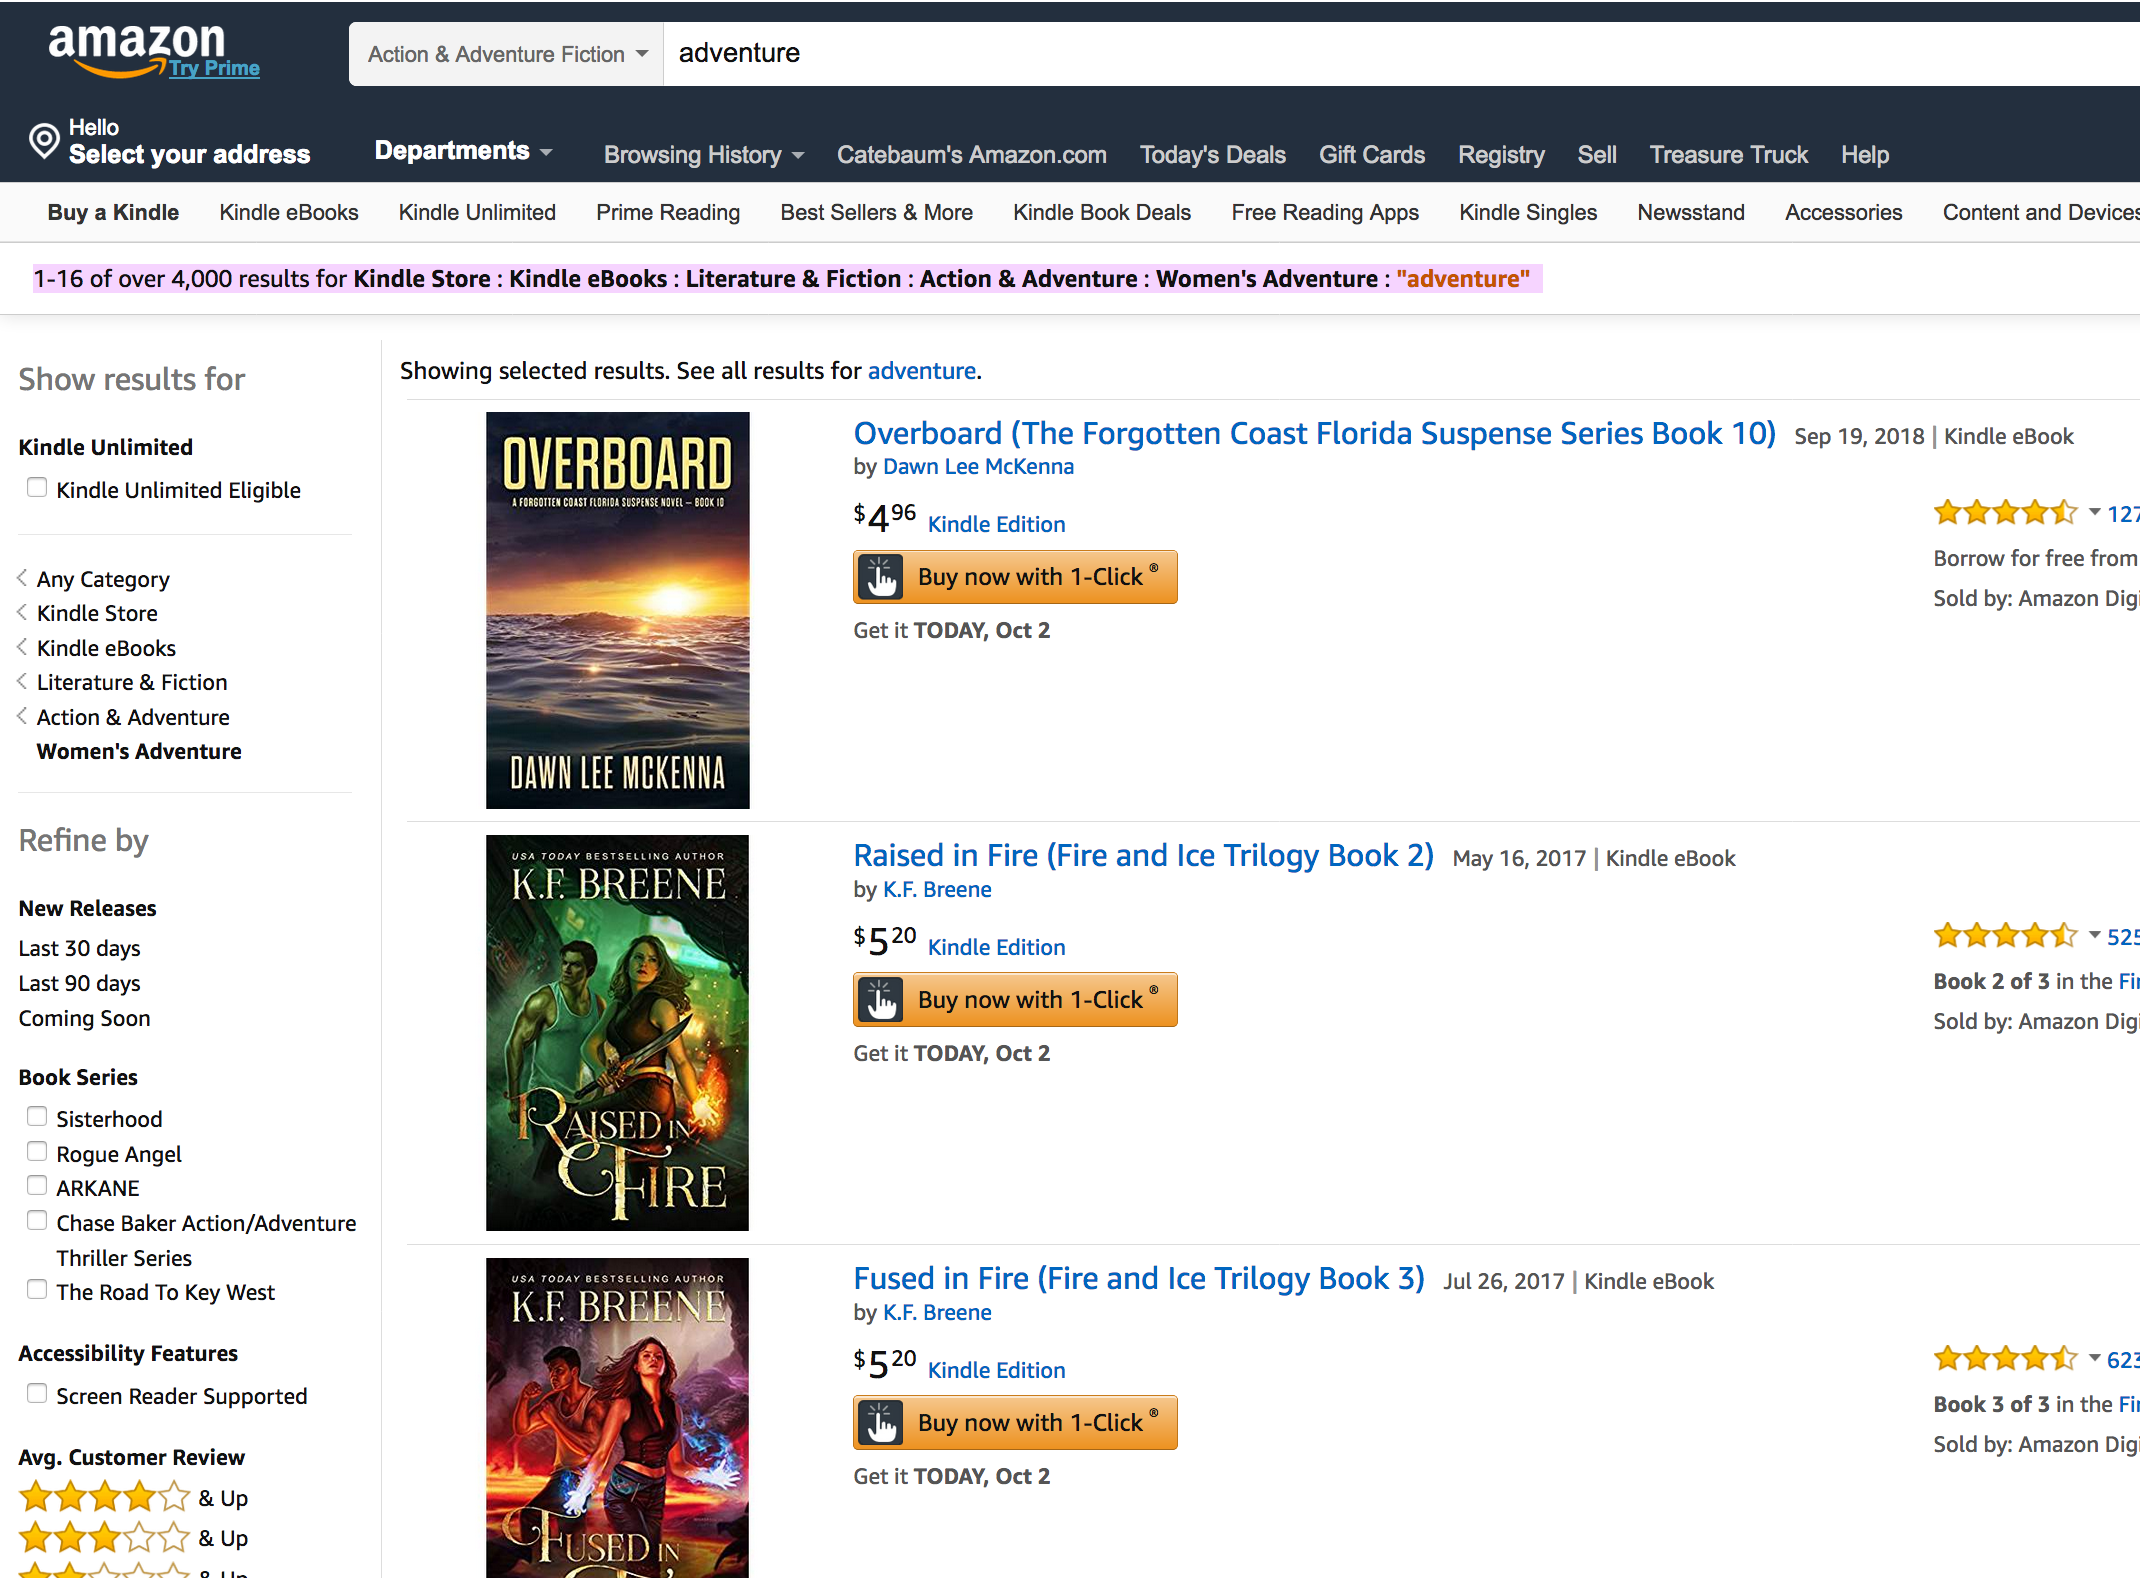Expand rating arrow for Fused in Fire
The width and height of the screenshot is (2140, 1578).
pos(2094,1358)
